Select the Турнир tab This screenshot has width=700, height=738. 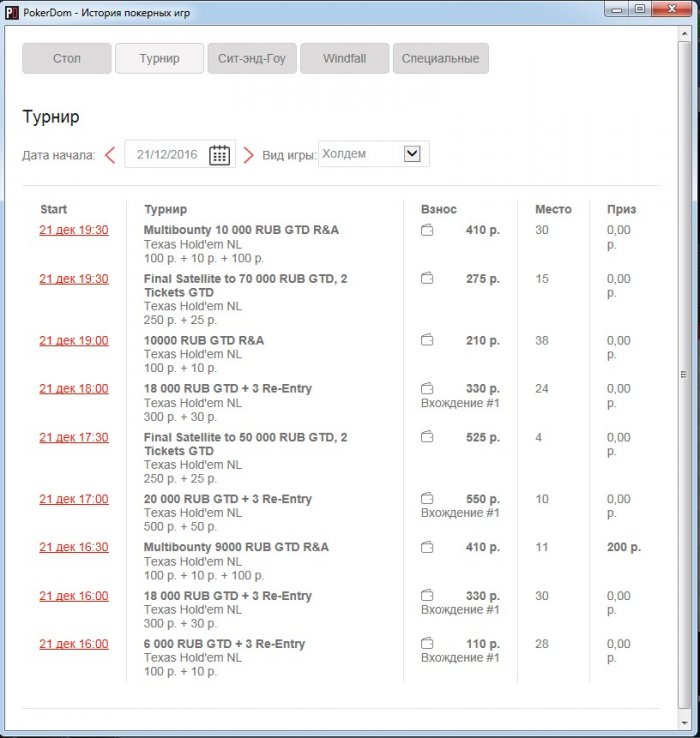(160, 58)
